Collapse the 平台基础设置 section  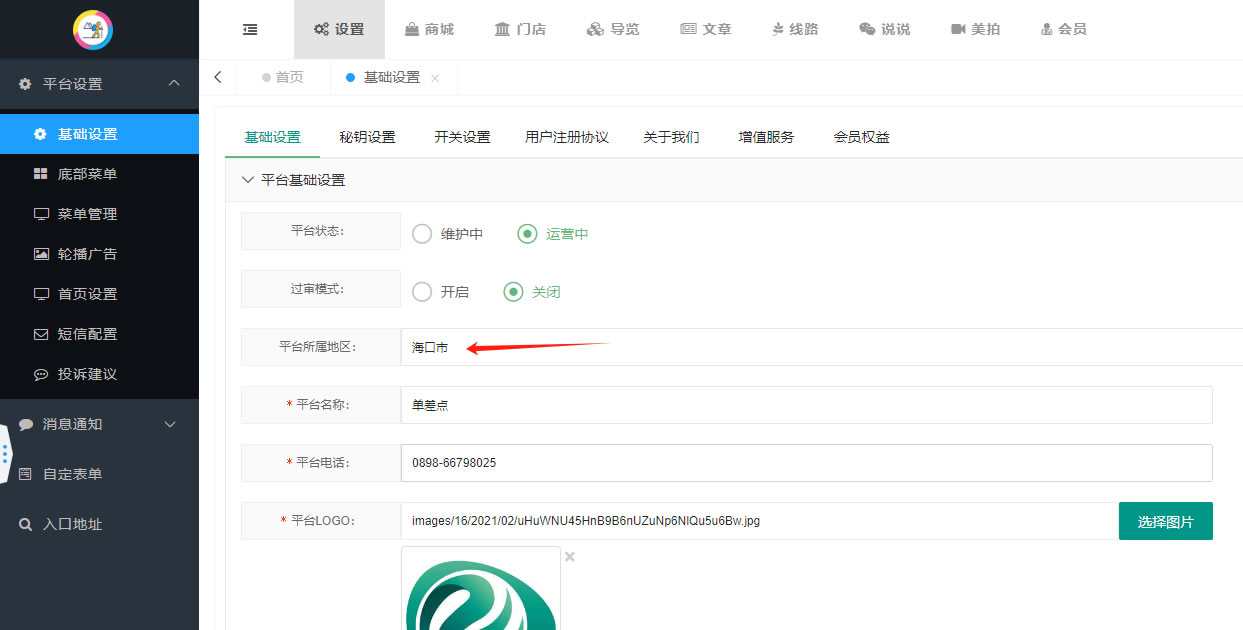point(248,180)
